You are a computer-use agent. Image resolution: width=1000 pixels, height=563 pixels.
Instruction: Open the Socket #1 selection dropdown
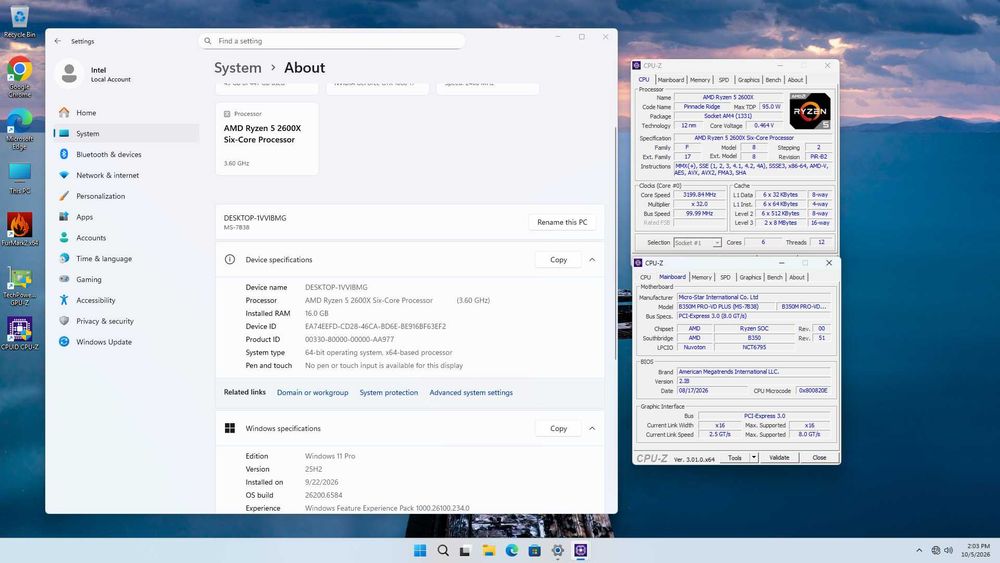(697, 243)
